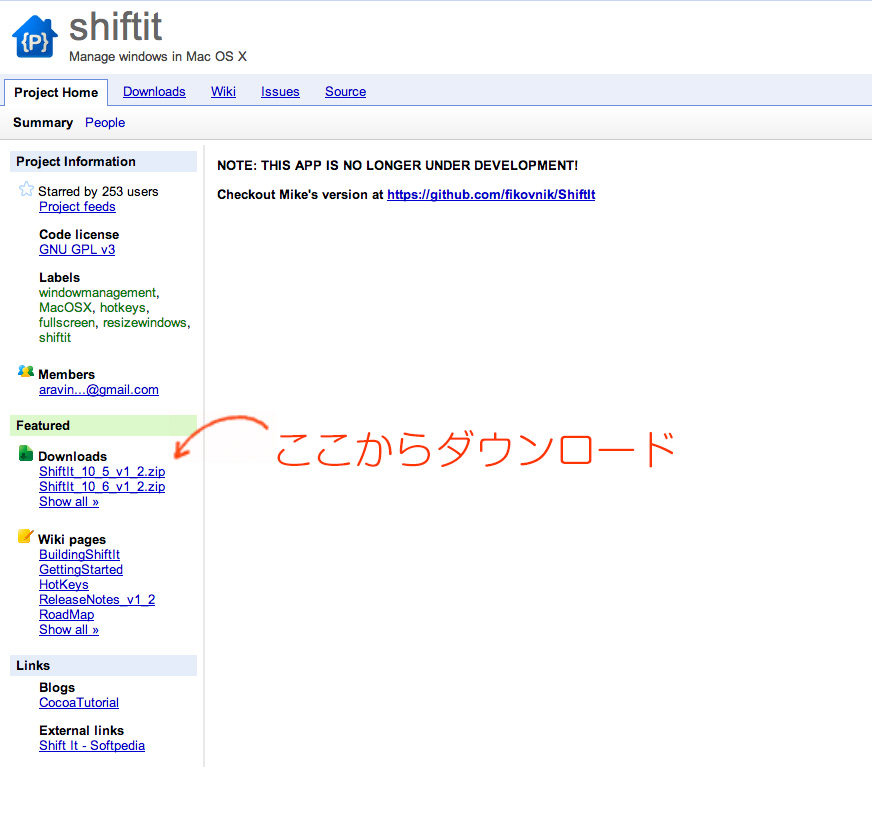Open the RoadMap wiki page
872x814 pixels.
pos(67,614)
